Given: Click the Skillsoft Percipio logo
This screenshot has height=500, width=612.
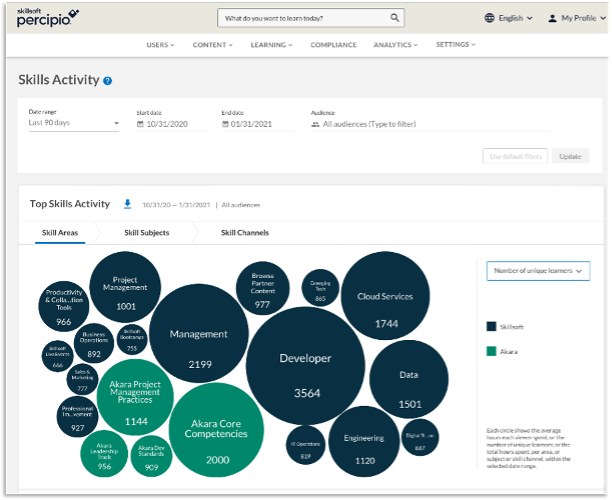Looking at the screenshot, I should coord(48,18).
